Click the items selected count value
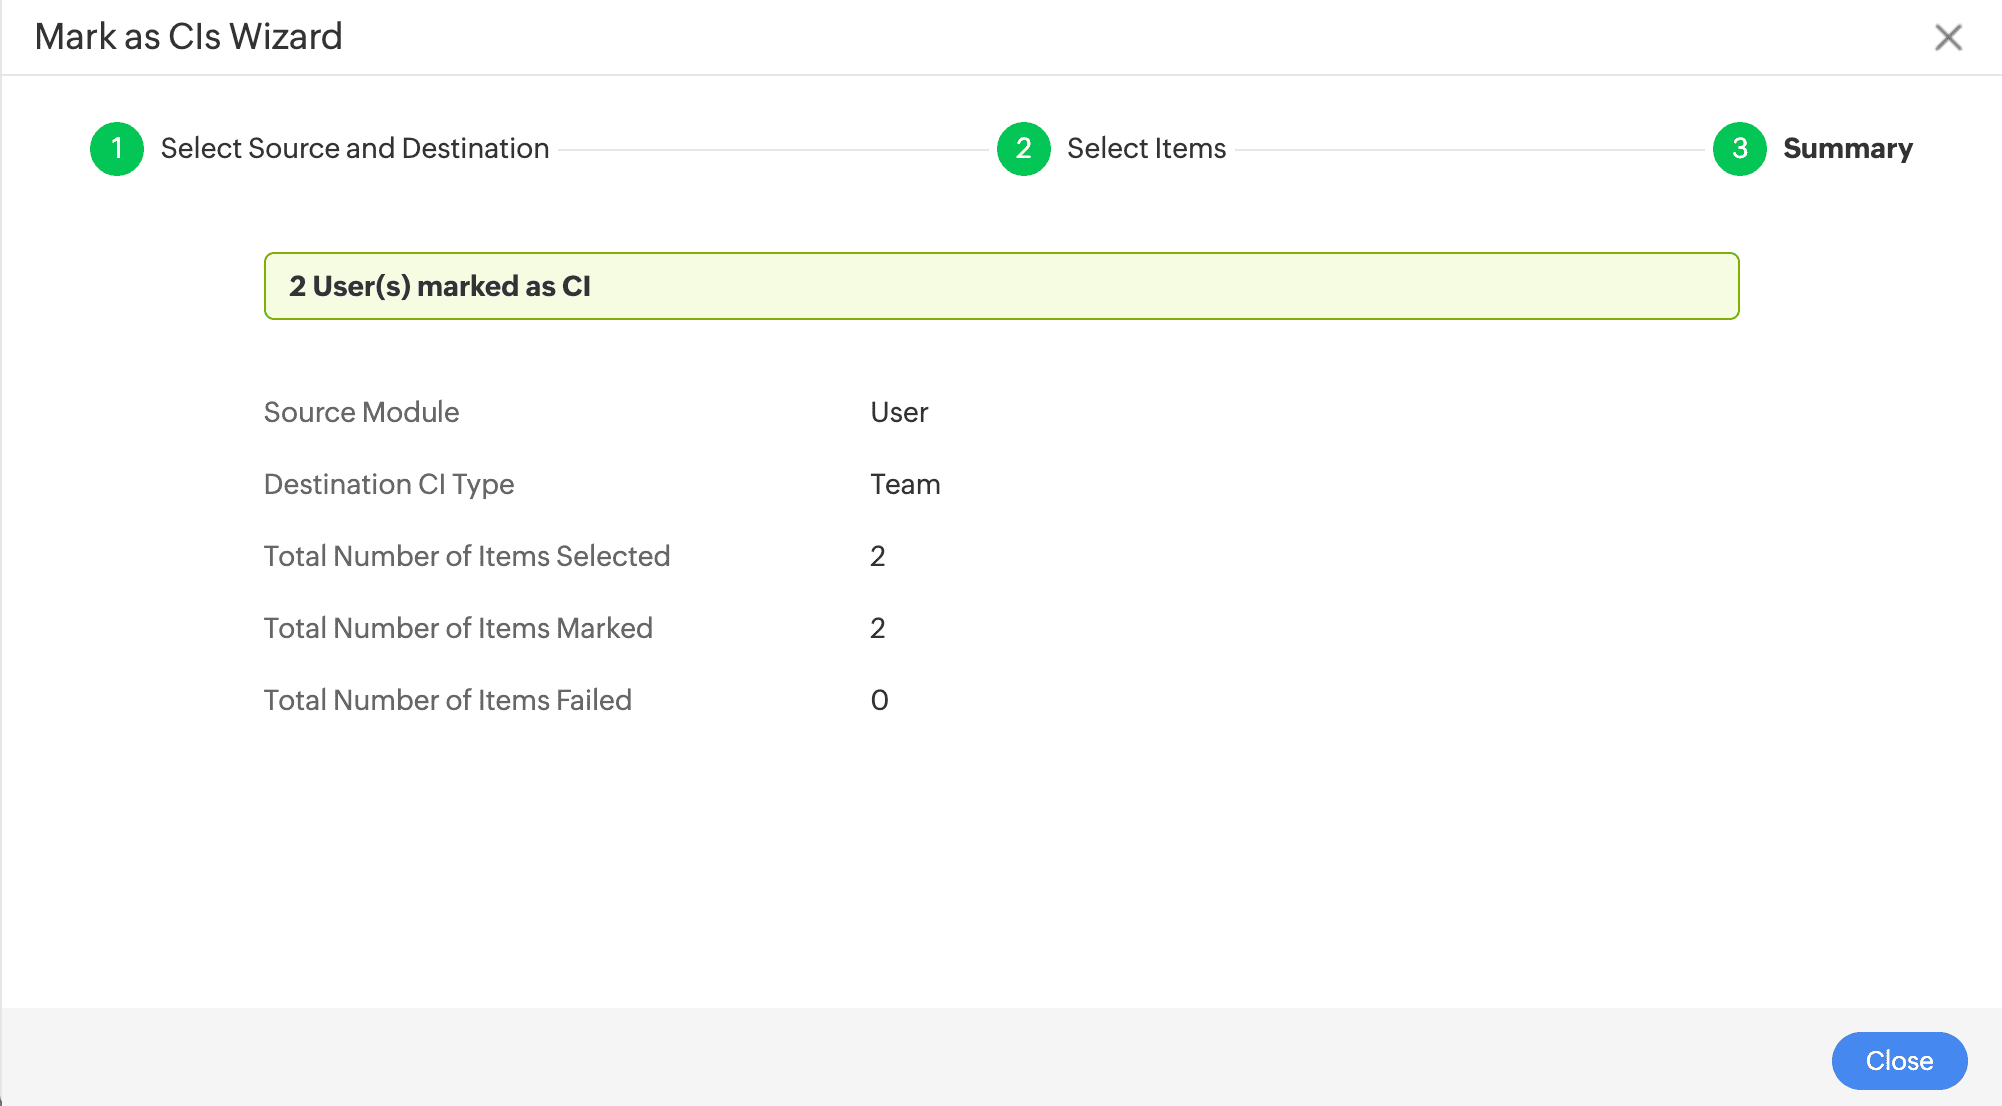 [x=877, y=556]
